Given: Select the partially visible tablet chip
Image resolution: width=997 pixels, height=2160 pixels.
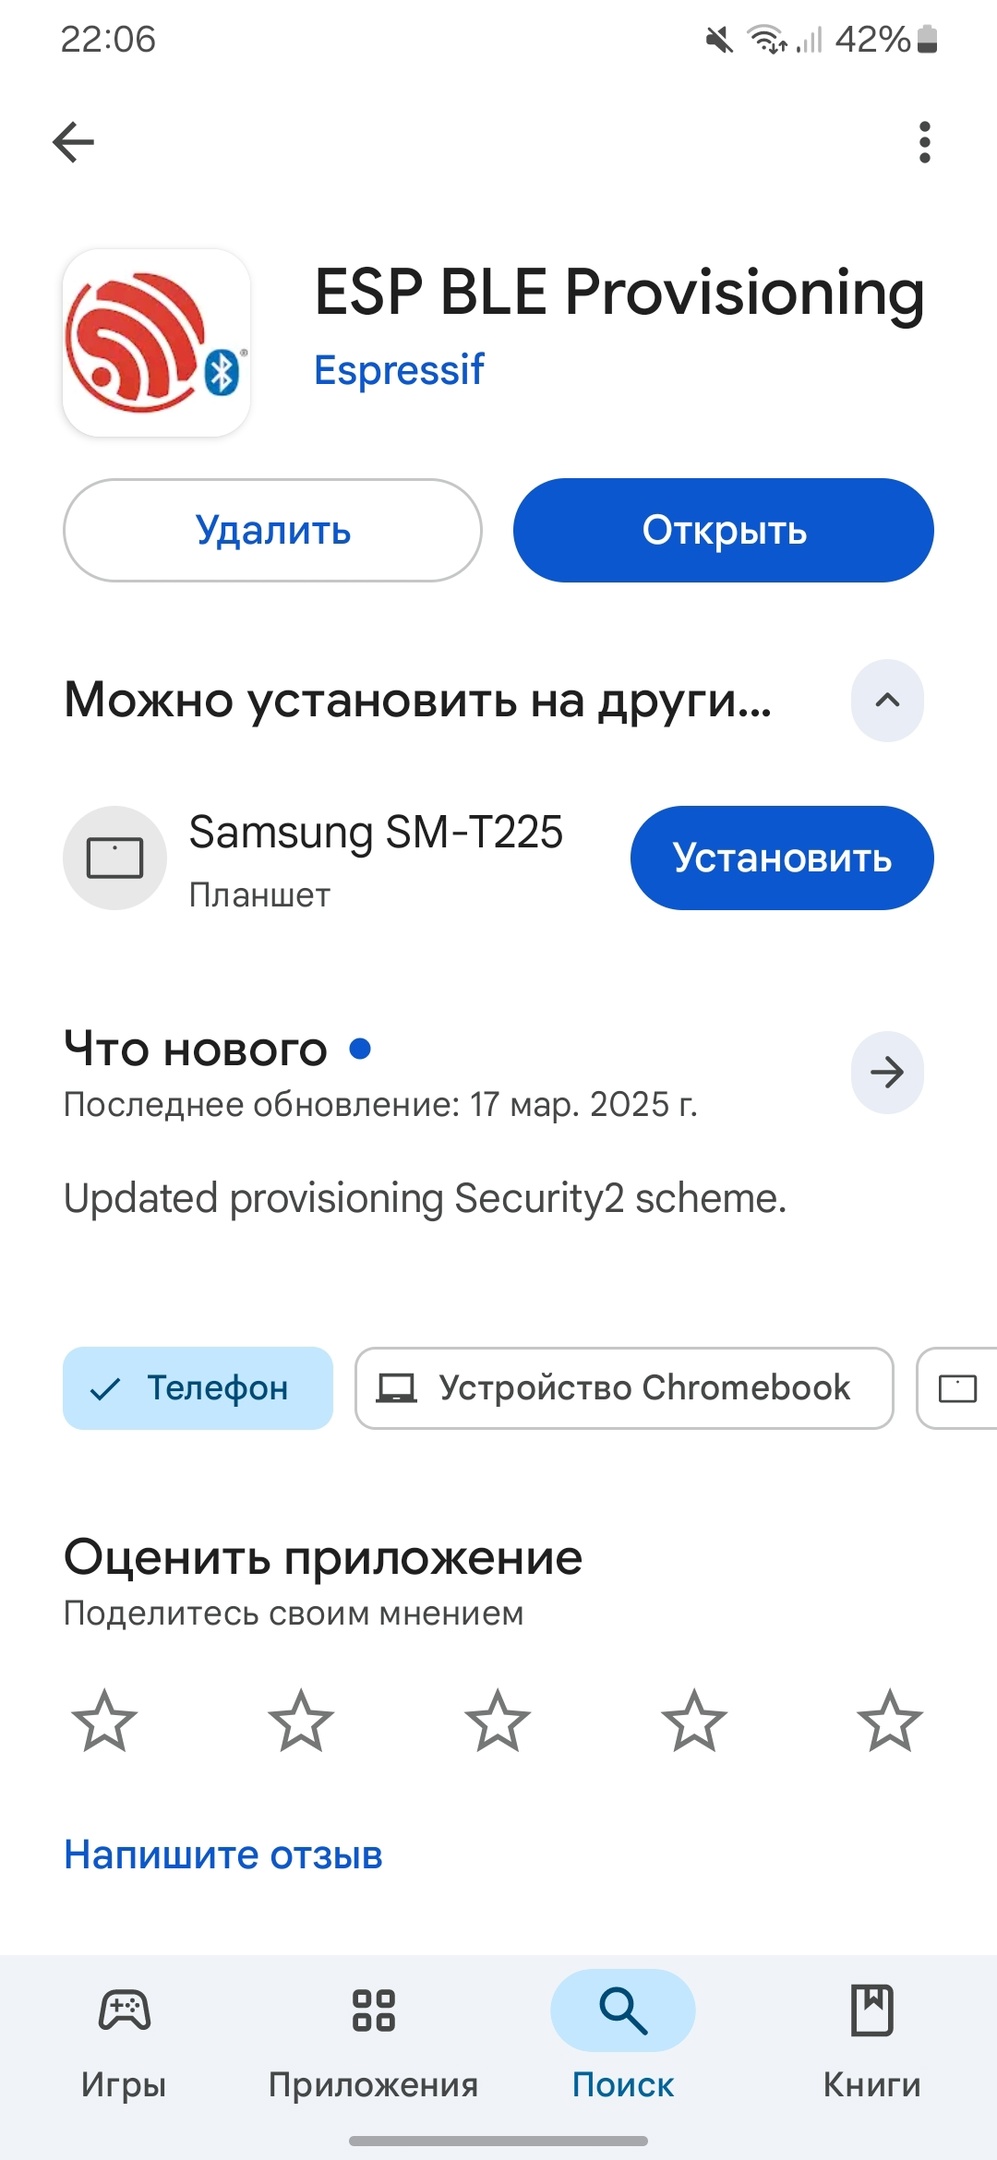Looking at the screenshot, I should point(958,1388).
